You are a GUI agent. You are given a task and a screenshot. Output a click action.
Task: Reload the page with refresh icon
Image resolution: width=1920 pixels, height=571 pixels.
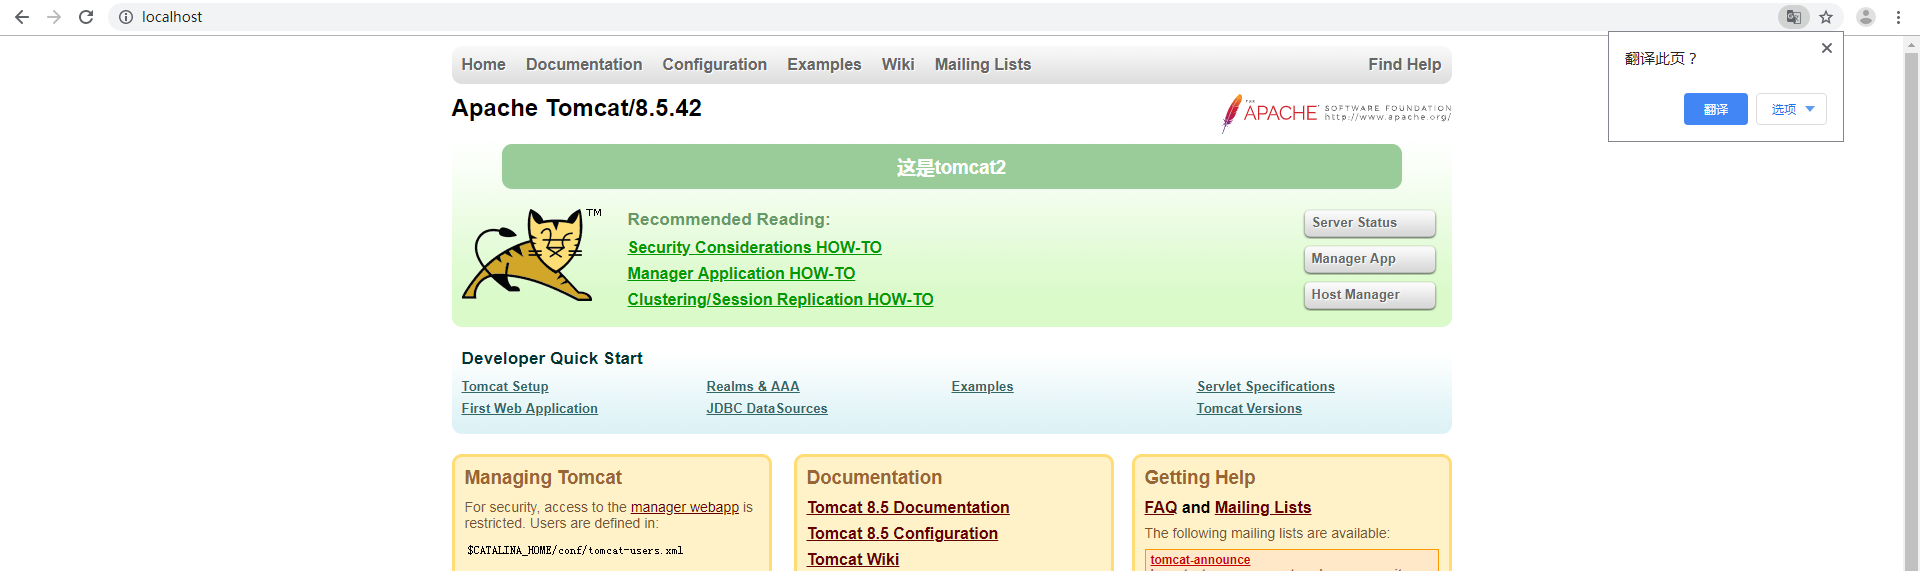(x=86, y=17)
